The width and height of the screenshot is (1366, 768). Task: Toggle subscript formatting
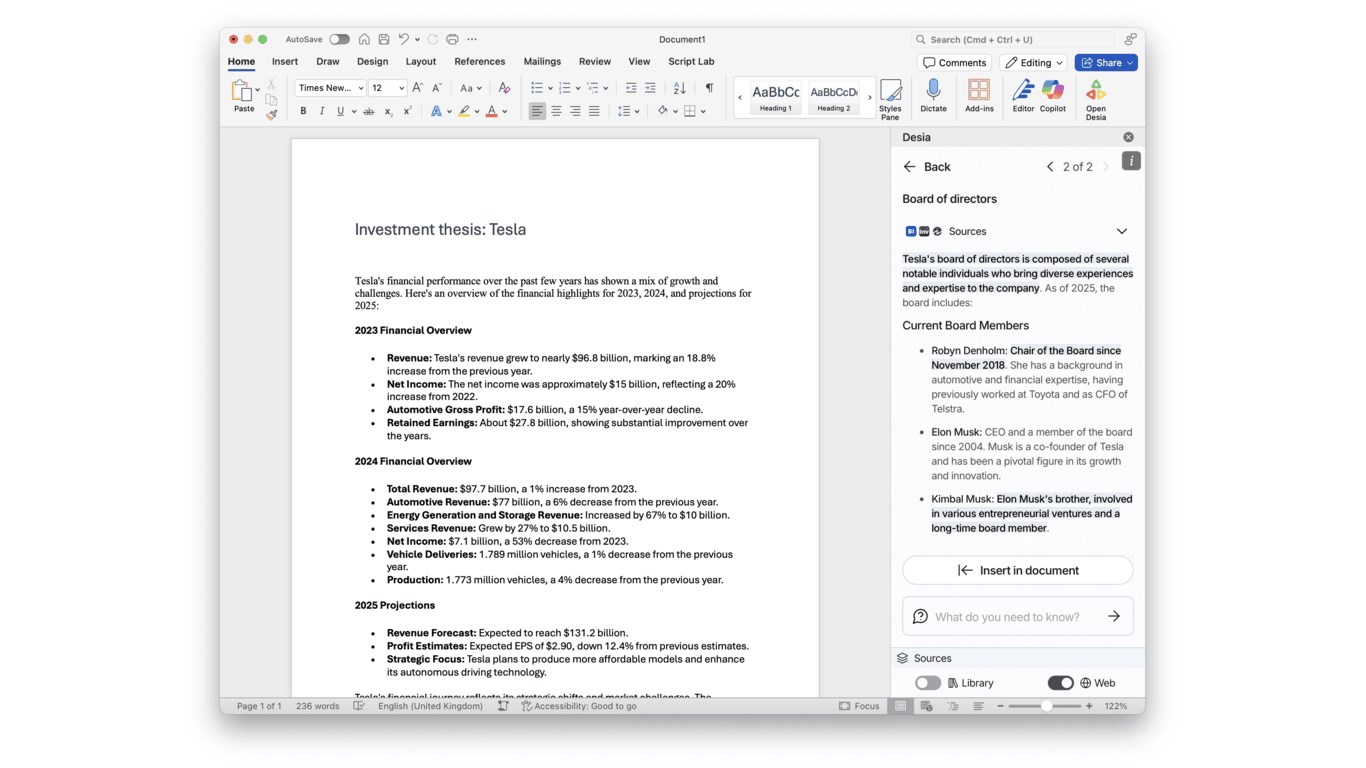point(388,111)
